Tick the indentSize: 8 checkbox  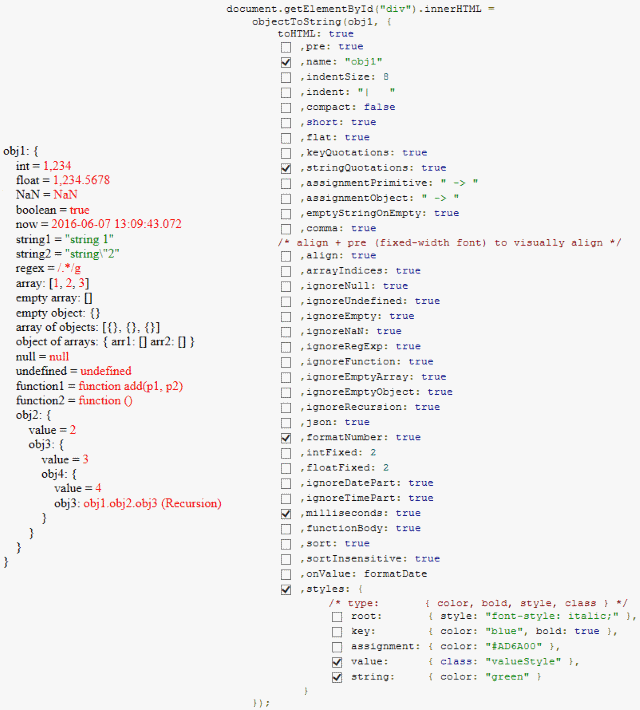[286, 77]
